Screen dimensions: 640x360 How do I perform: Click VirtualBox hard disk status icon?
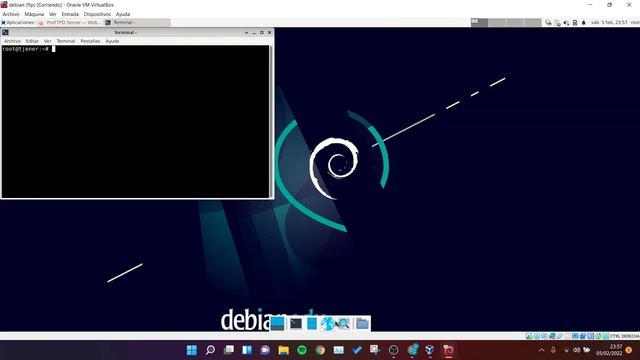(529, 336)
